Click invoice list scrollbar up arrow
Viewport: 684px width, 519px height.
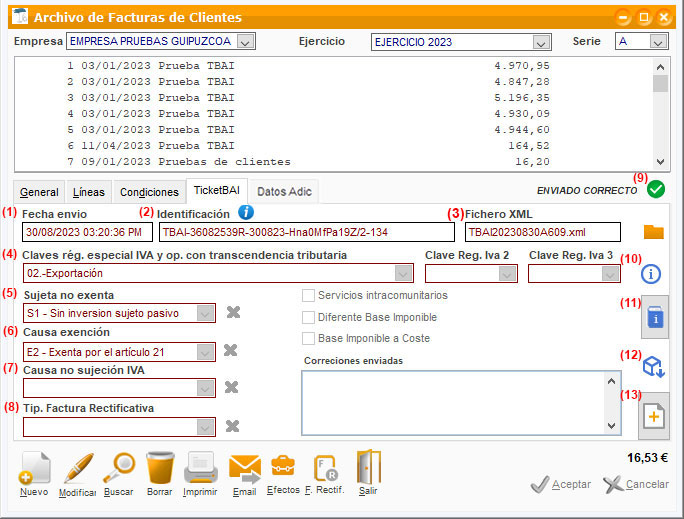660,67
